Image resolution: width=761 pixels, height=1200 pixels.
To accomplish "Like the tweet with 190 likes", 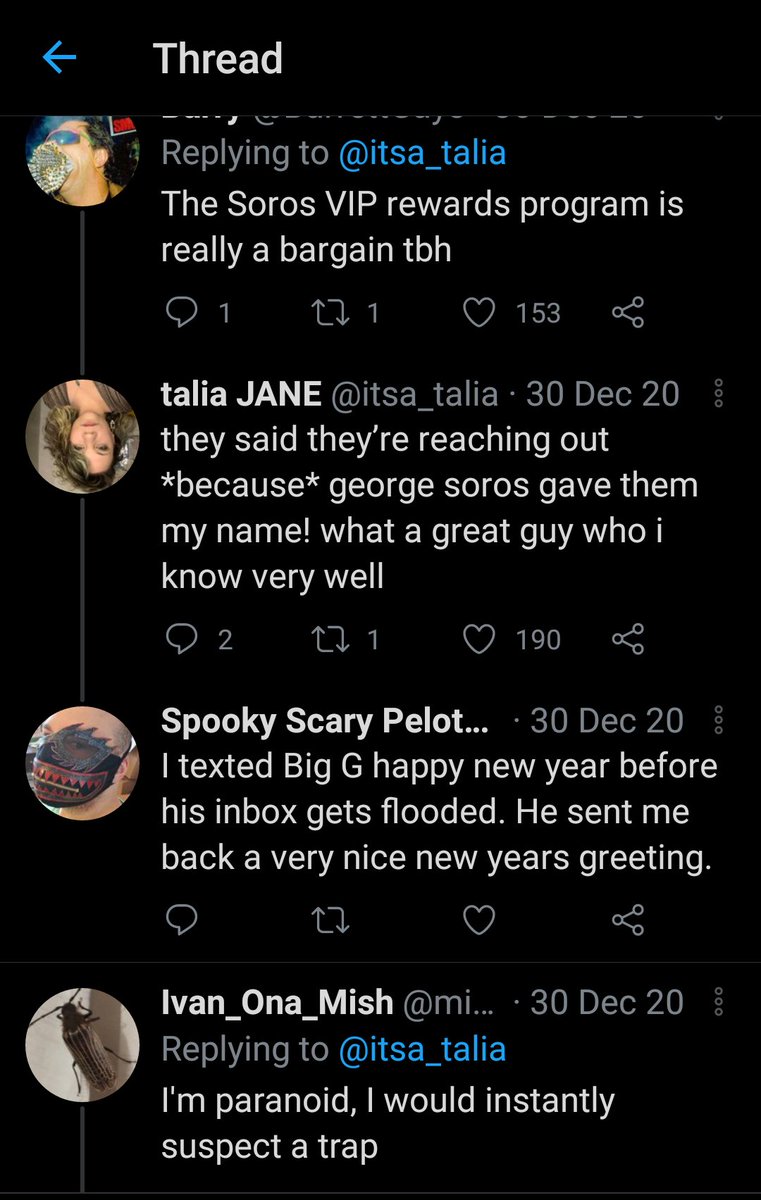I will 481,639.
